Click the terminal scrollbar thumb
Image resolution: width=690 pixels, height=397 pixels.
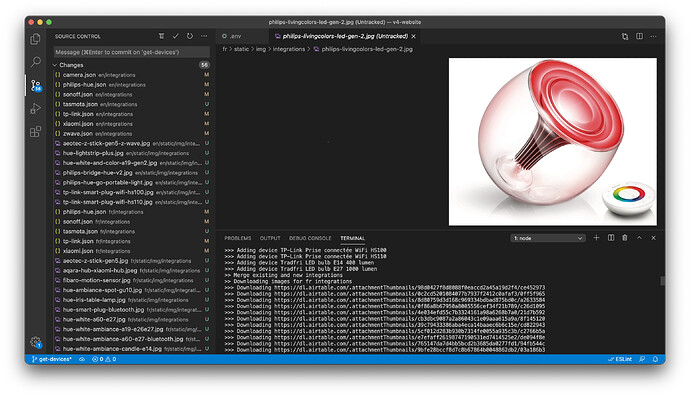(662, 280)
